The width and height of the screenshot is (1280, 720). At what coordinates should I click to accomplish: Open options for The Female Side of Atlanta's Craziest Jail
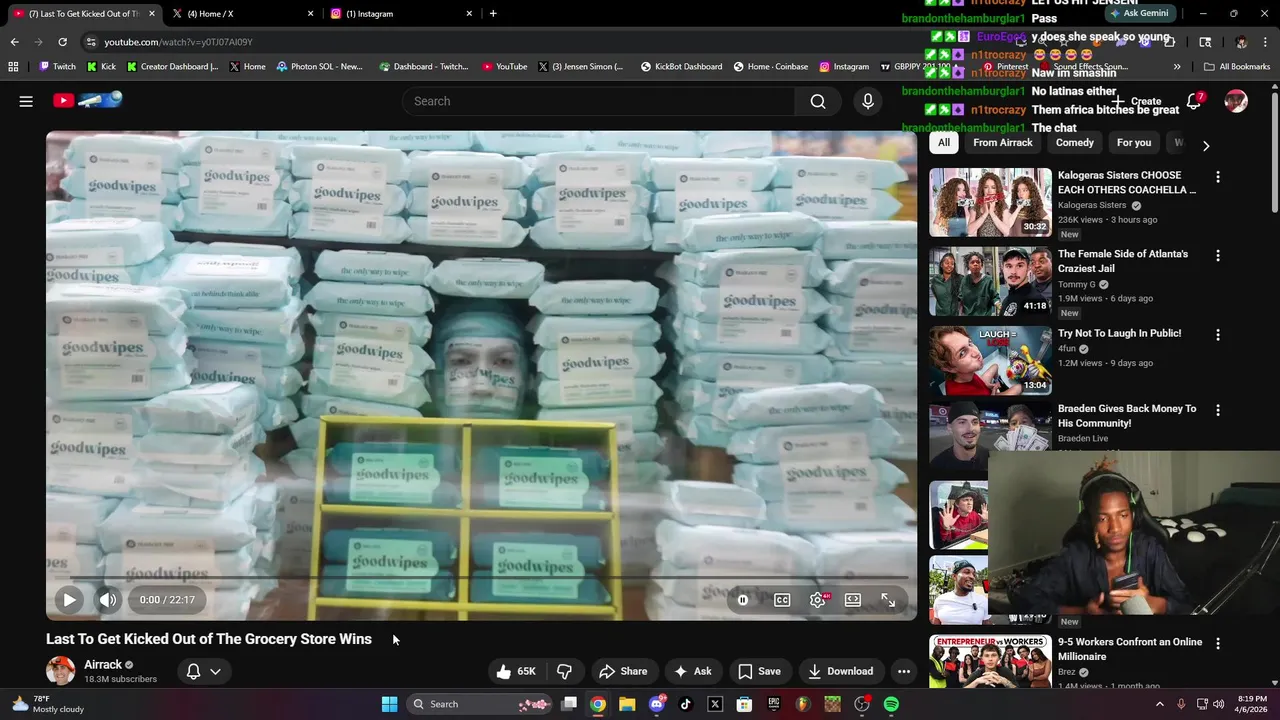point(1218,256)
